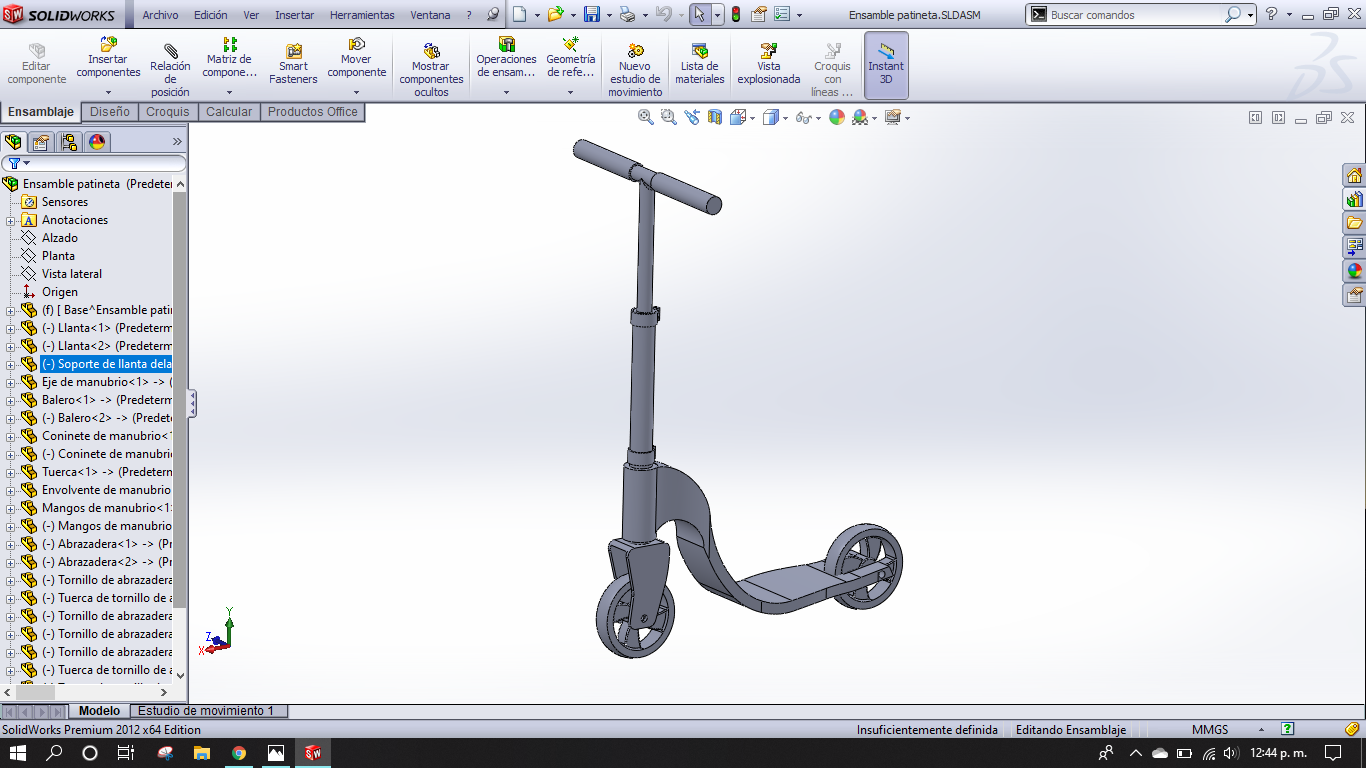Open the Operaciones de ensamblaje dropdown

click(506, 92)
